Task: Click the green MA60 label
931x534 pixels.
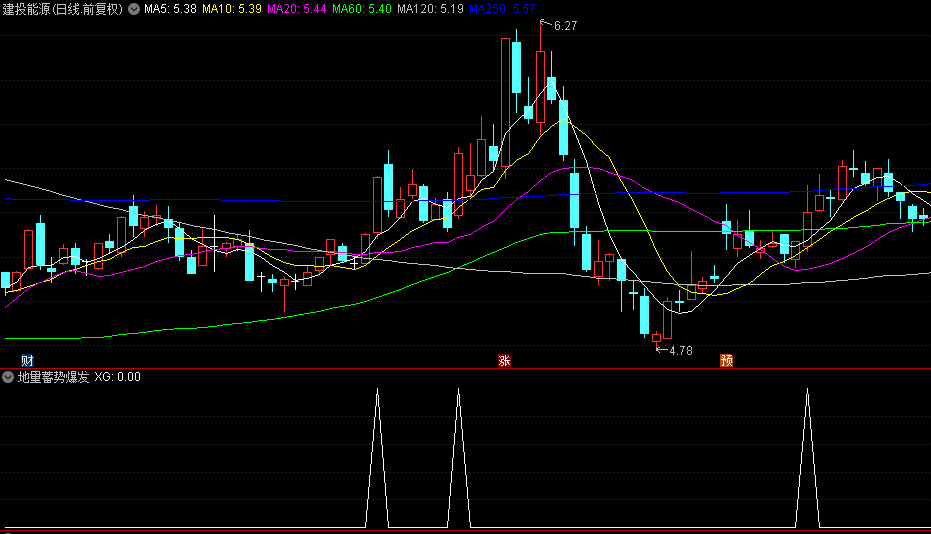Action: (x=362, y=9)
